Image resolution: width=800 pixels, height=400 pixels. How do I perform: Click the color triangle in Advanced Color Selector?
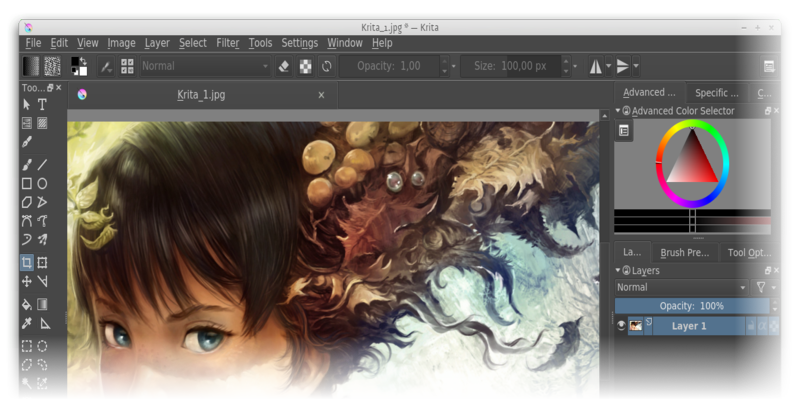click(691, 160)
